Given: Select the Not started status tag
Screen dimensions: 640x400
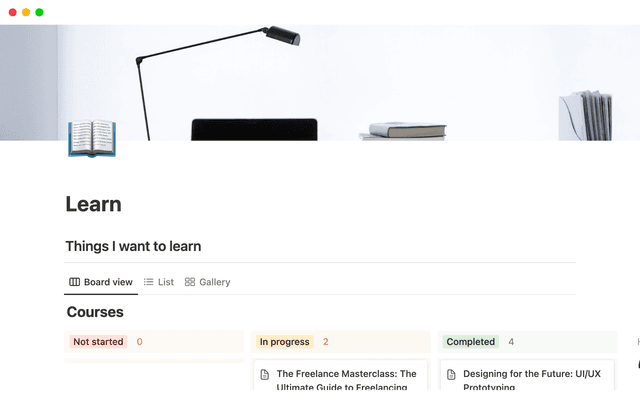Looking at the screenshot, I should pos(98,342).
